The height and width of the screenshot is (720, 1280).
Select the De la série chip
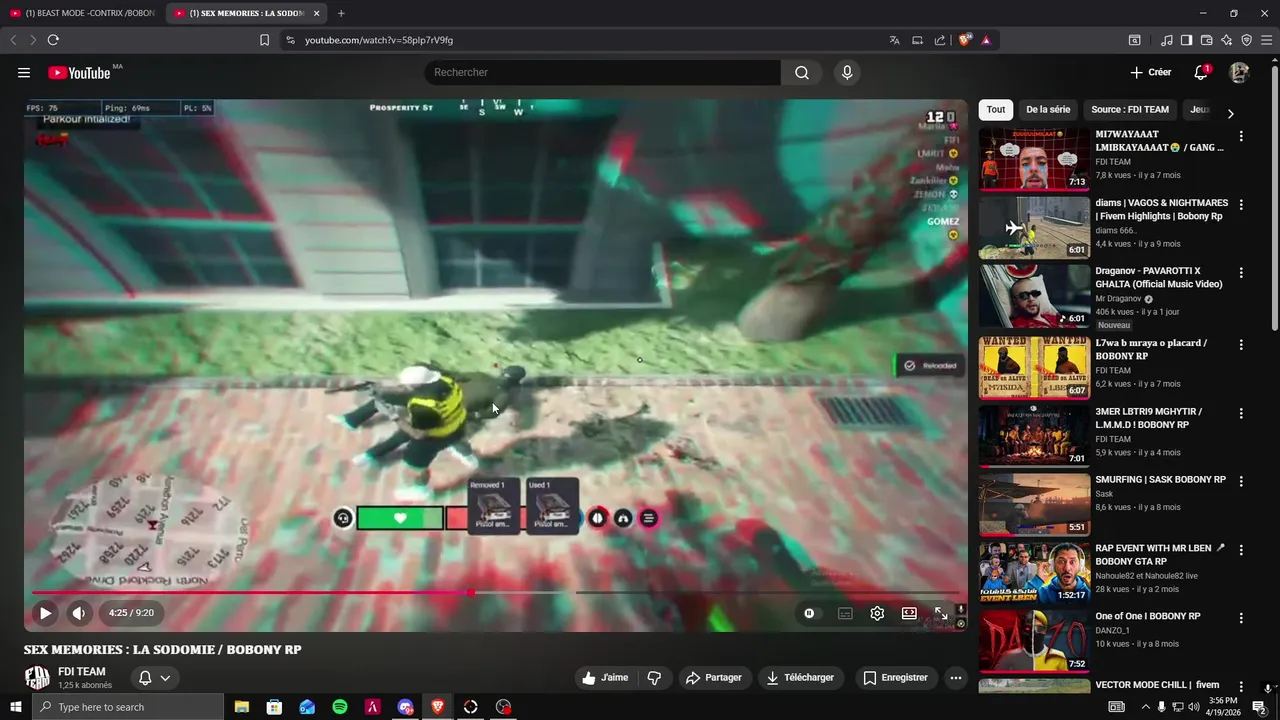[x=1048, y=109]
